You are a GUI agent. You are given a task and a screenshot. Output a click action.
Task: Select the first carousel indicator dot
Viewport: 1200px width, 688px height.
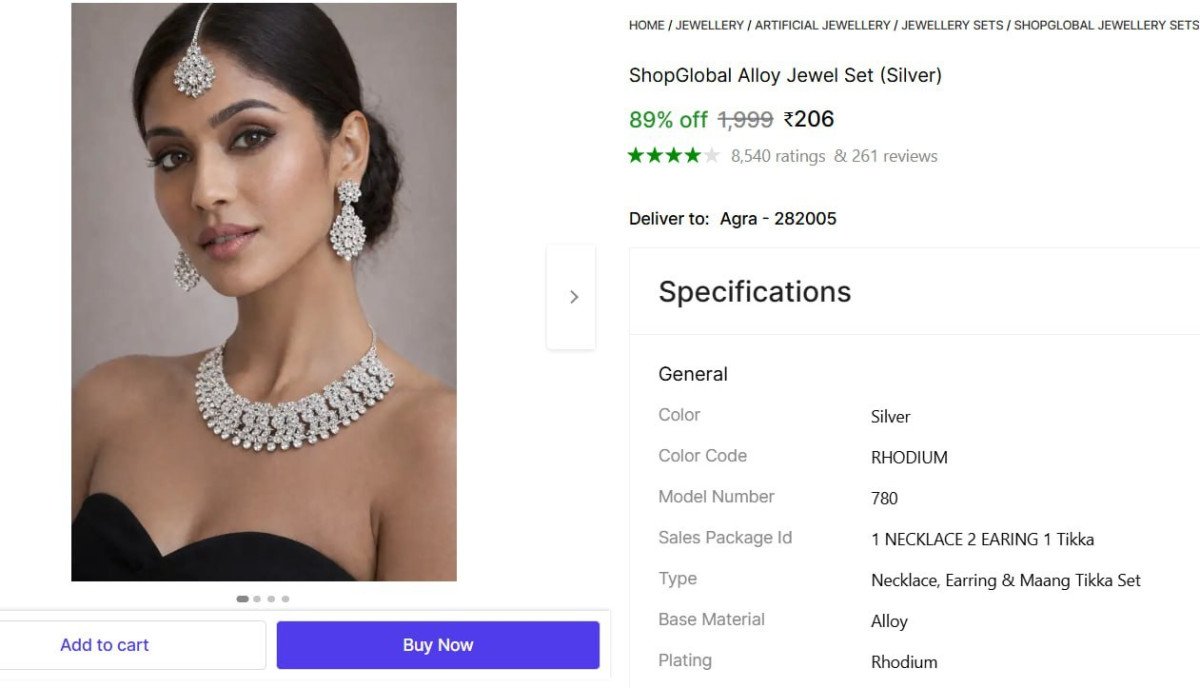coord(243,599)
